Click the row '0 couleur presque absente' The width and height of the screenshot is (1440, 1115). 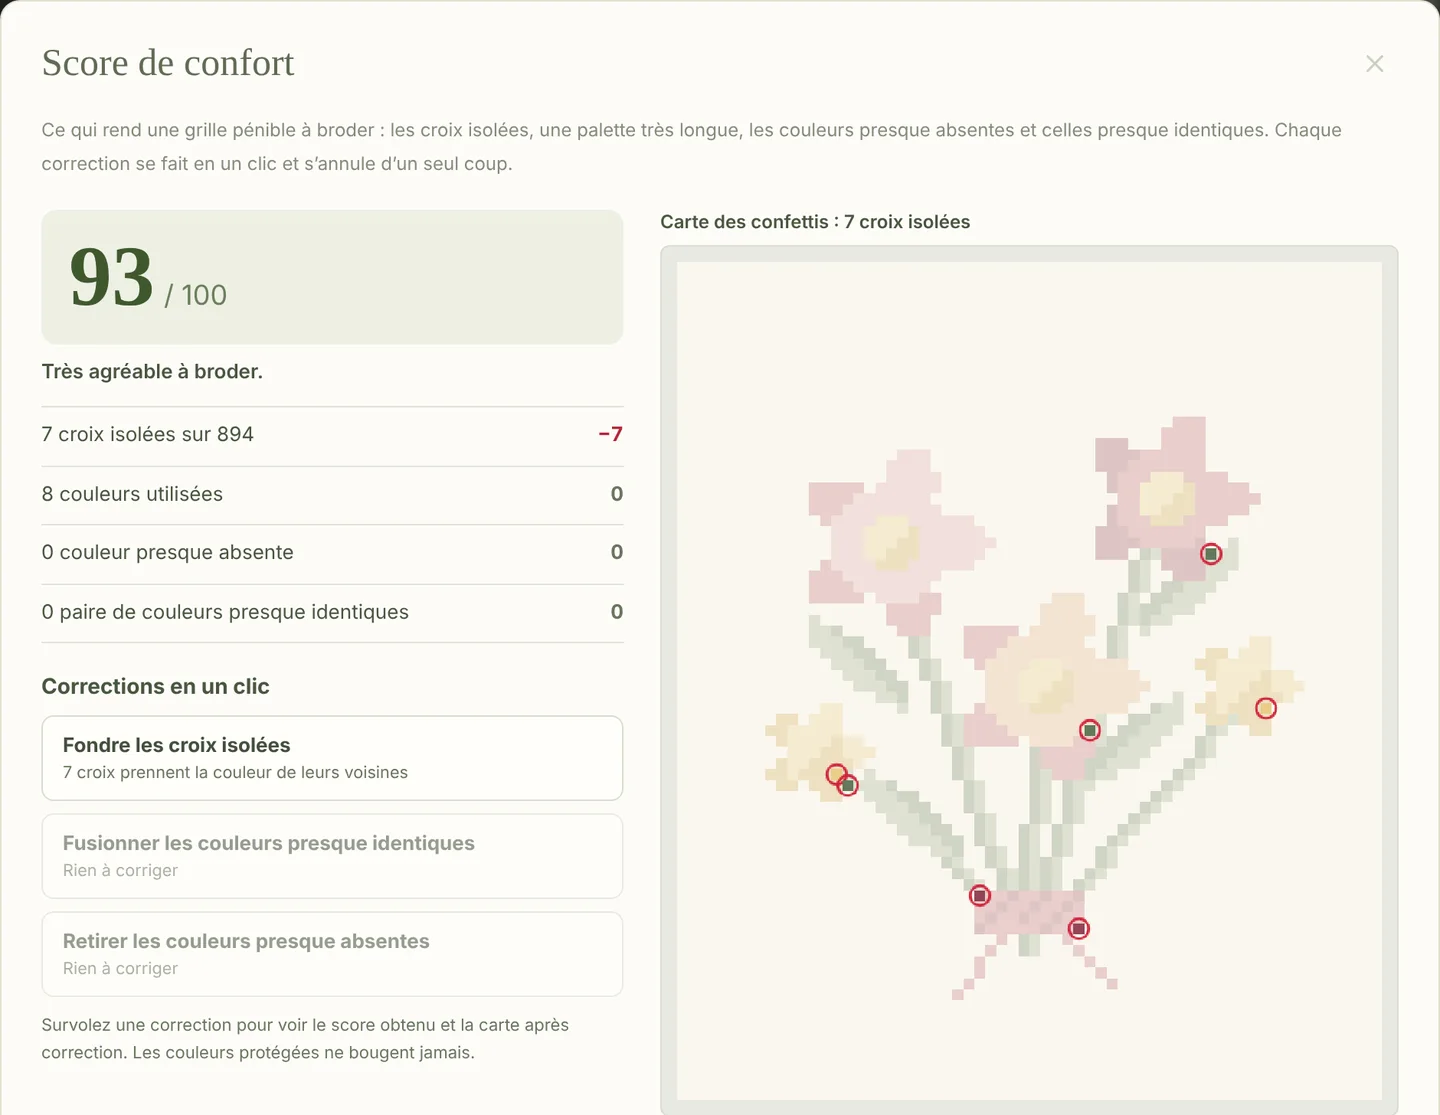coord(332,553)
